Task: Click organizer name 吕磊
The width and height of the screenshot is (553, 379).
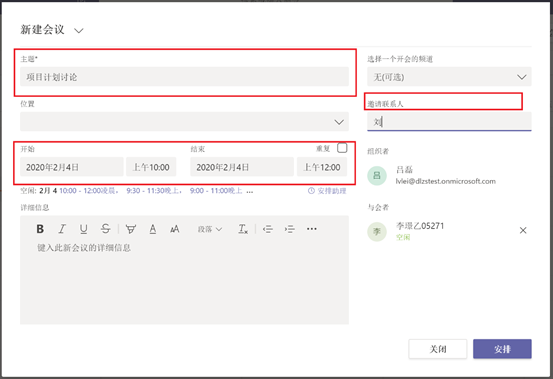Action: pos(404,170)
